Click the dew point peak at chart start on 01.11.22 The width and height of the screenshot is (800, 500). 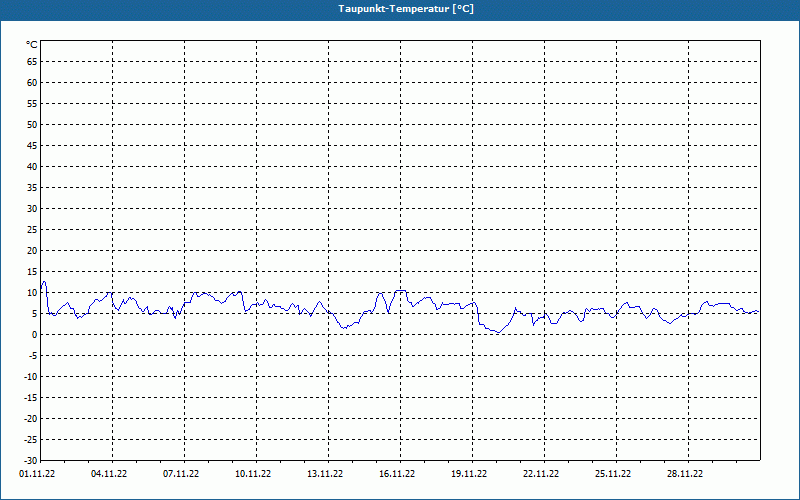click(44, 282)
